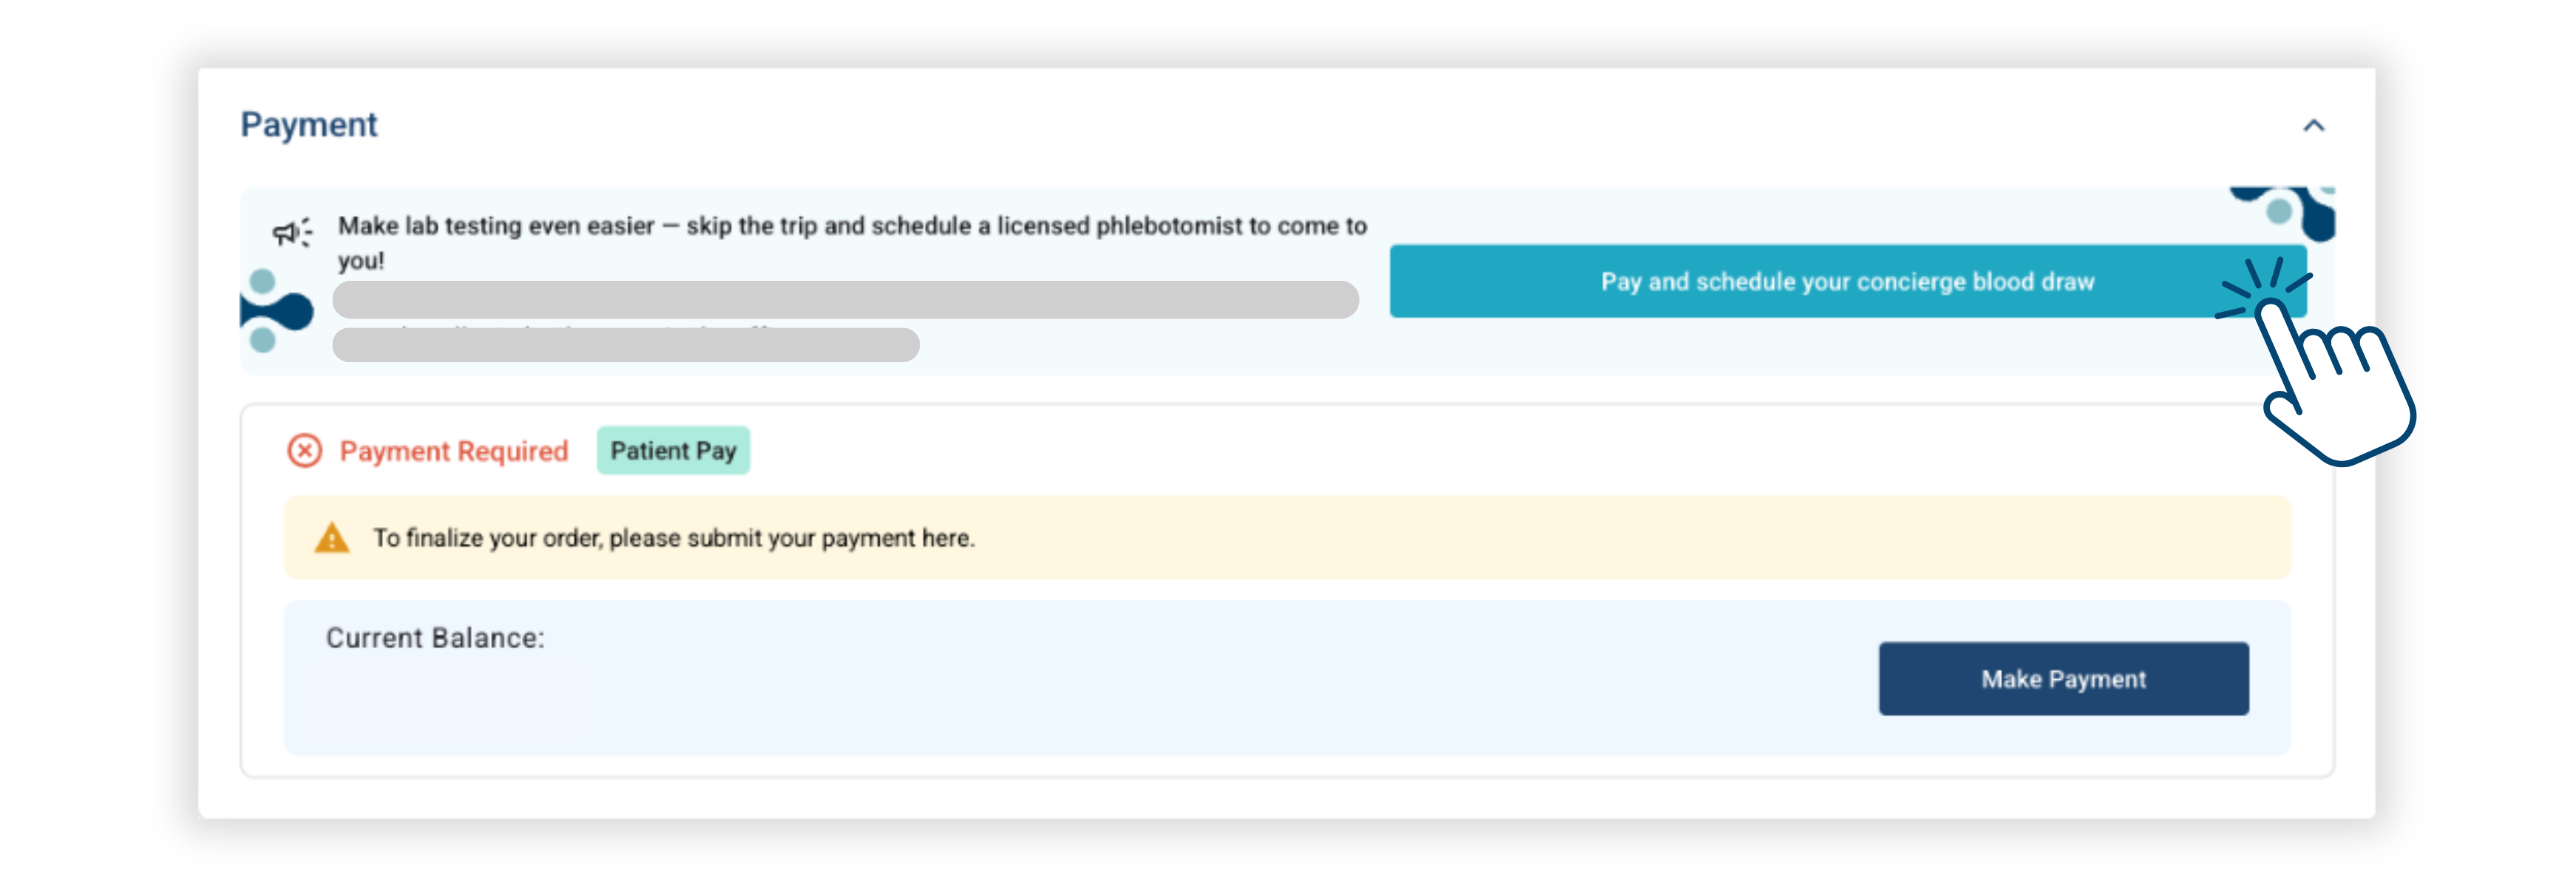
Task: Click the red X circle icon
Action: [305, 451]
